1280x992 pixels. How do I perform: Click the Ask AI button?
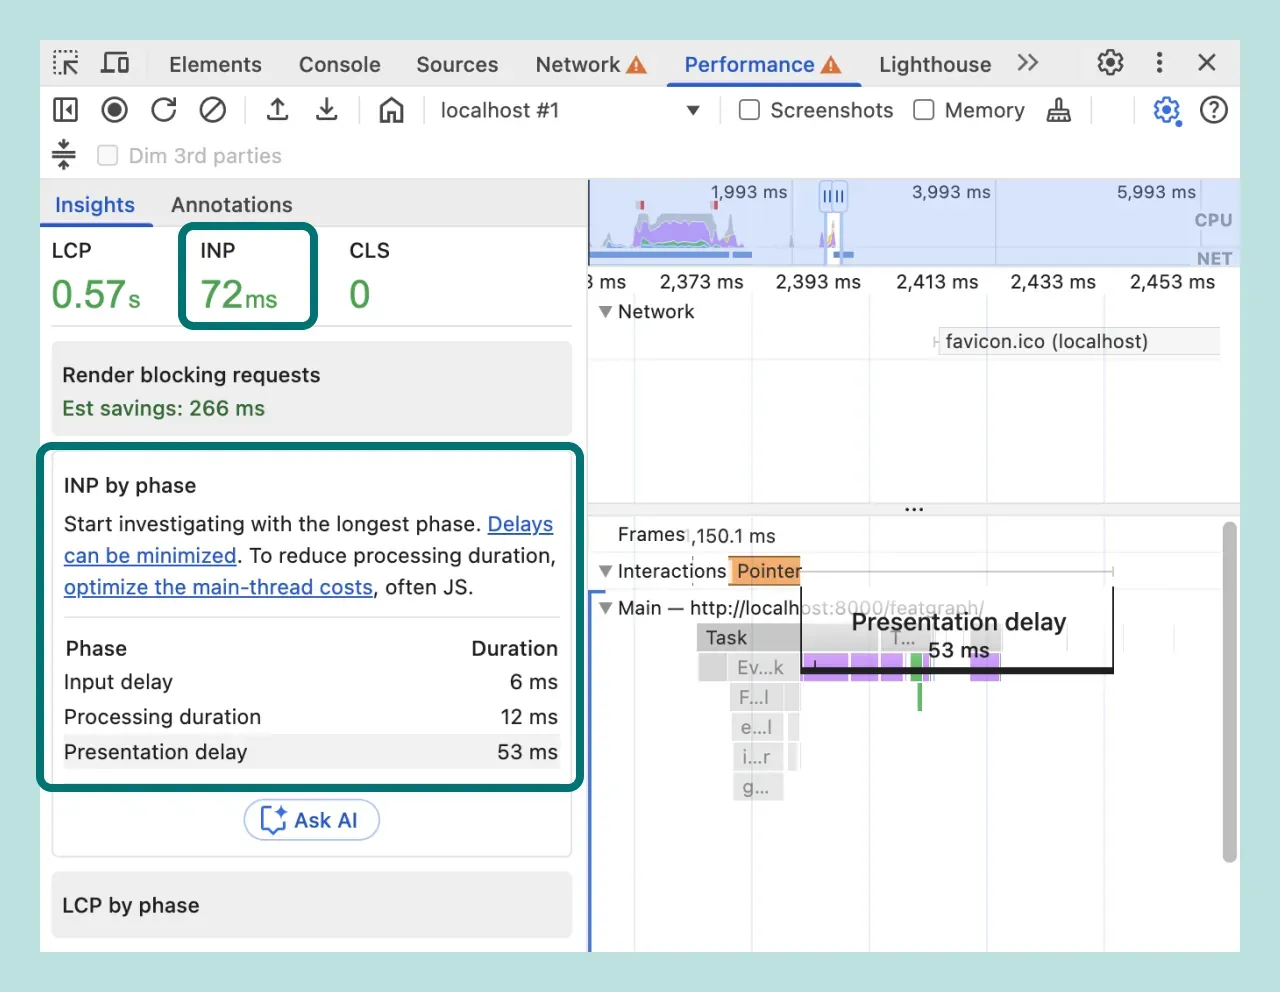tap(311, 820)
